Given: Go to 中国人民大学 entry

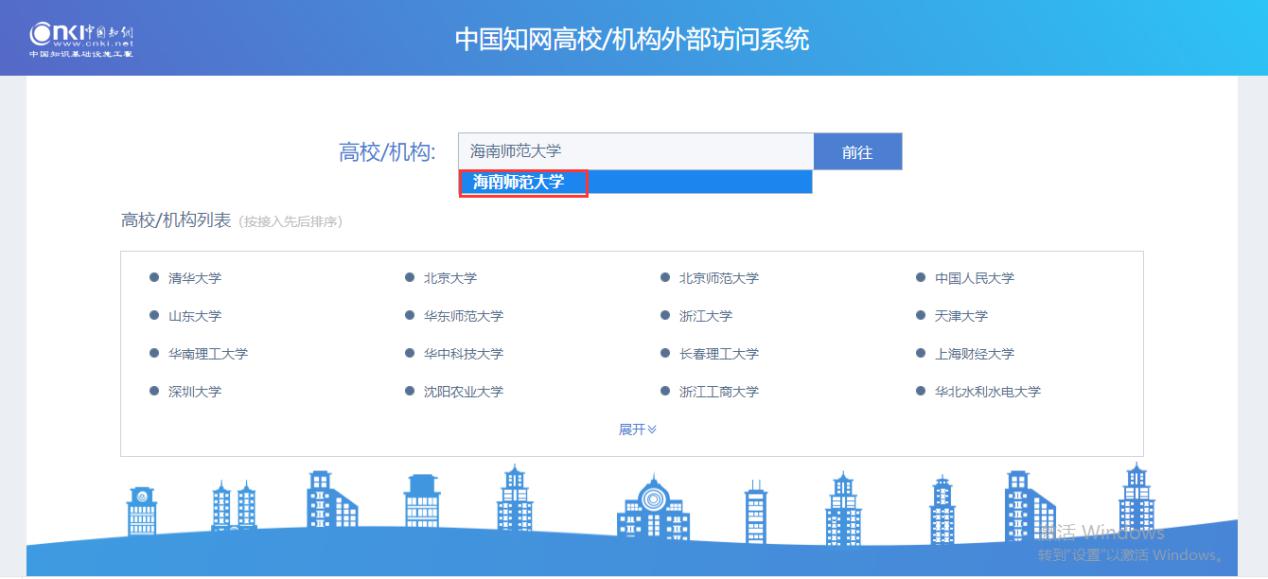Looking at the screenshot, I should pyautogui.click(x=974, y=278).
